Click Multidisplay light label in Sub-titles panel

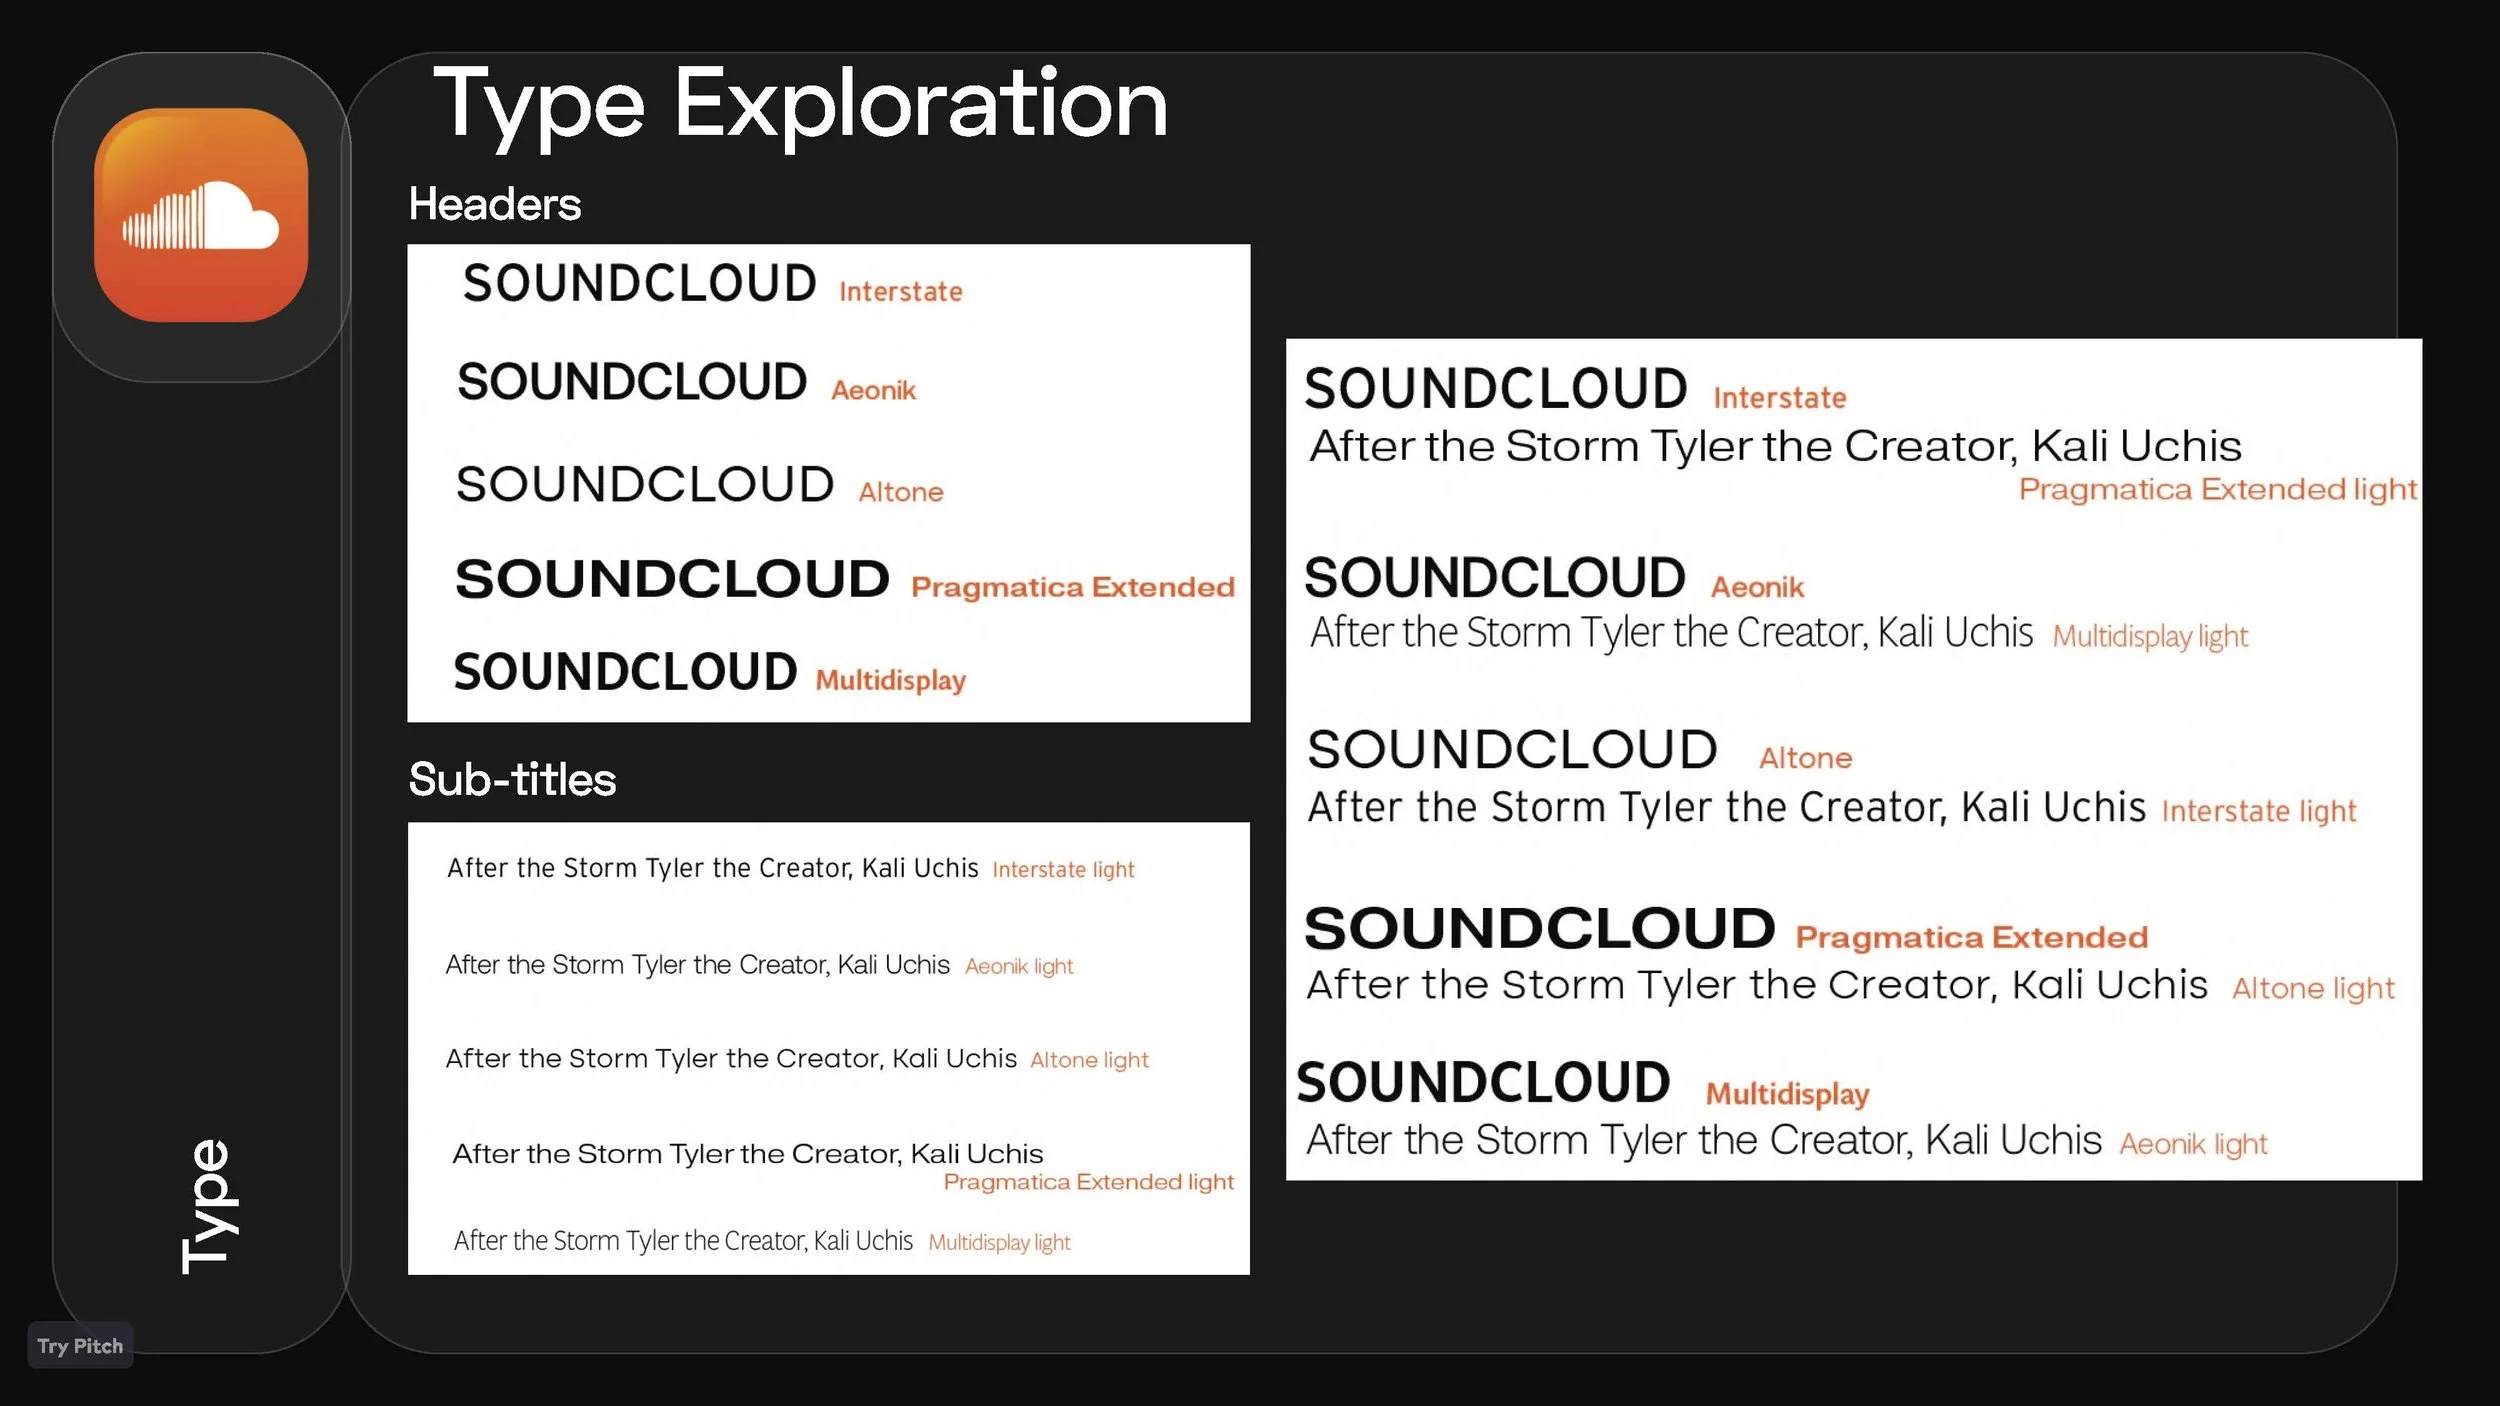(999, 1242)
